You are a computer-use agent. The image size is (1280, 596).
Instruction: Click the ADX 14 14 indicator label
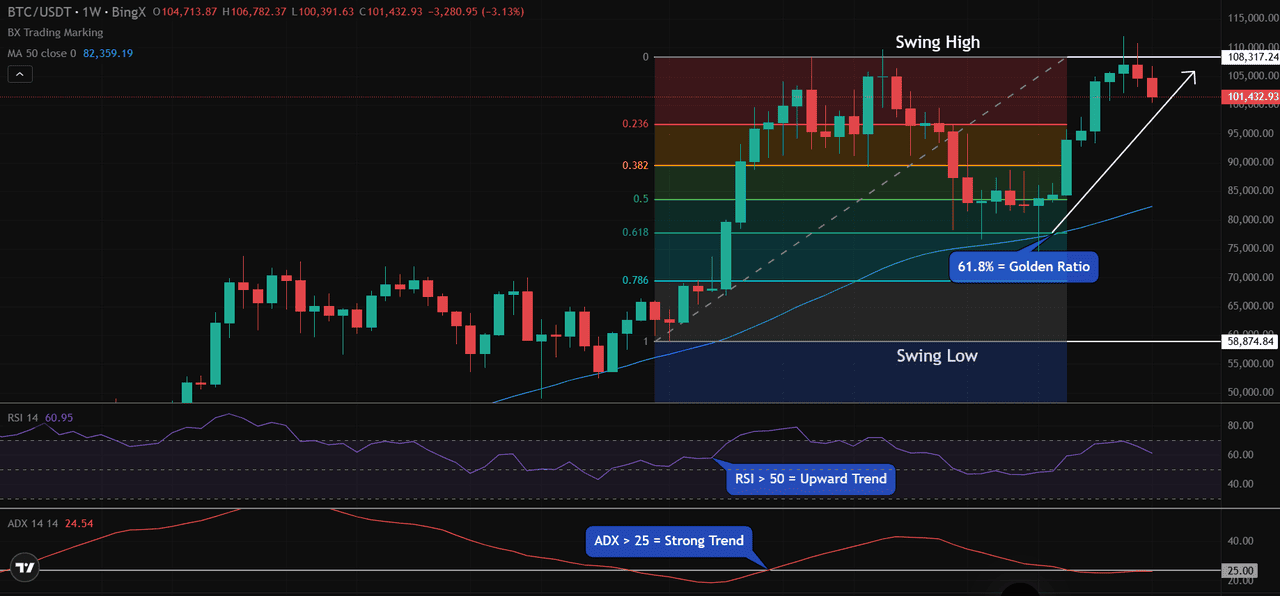pyautogui.click(x=32, y=521)
